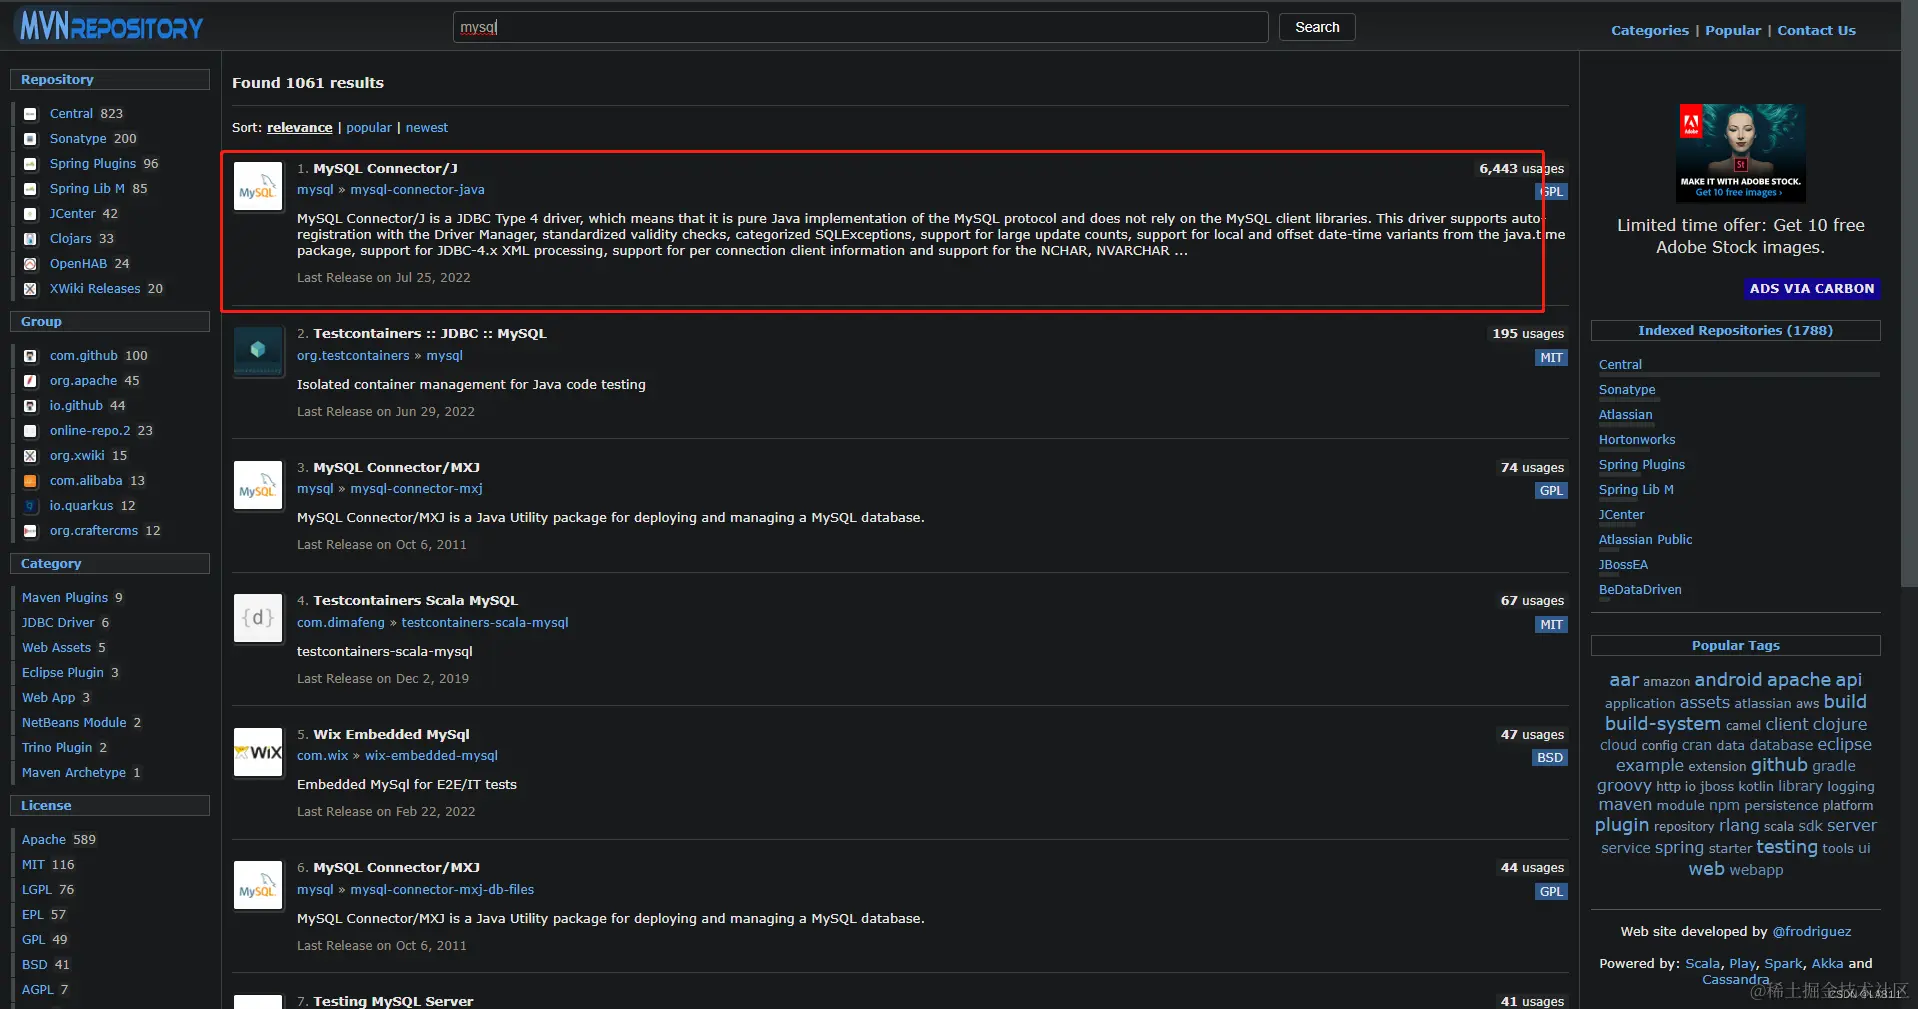Sort results by popular

click(x=369, y=128)
